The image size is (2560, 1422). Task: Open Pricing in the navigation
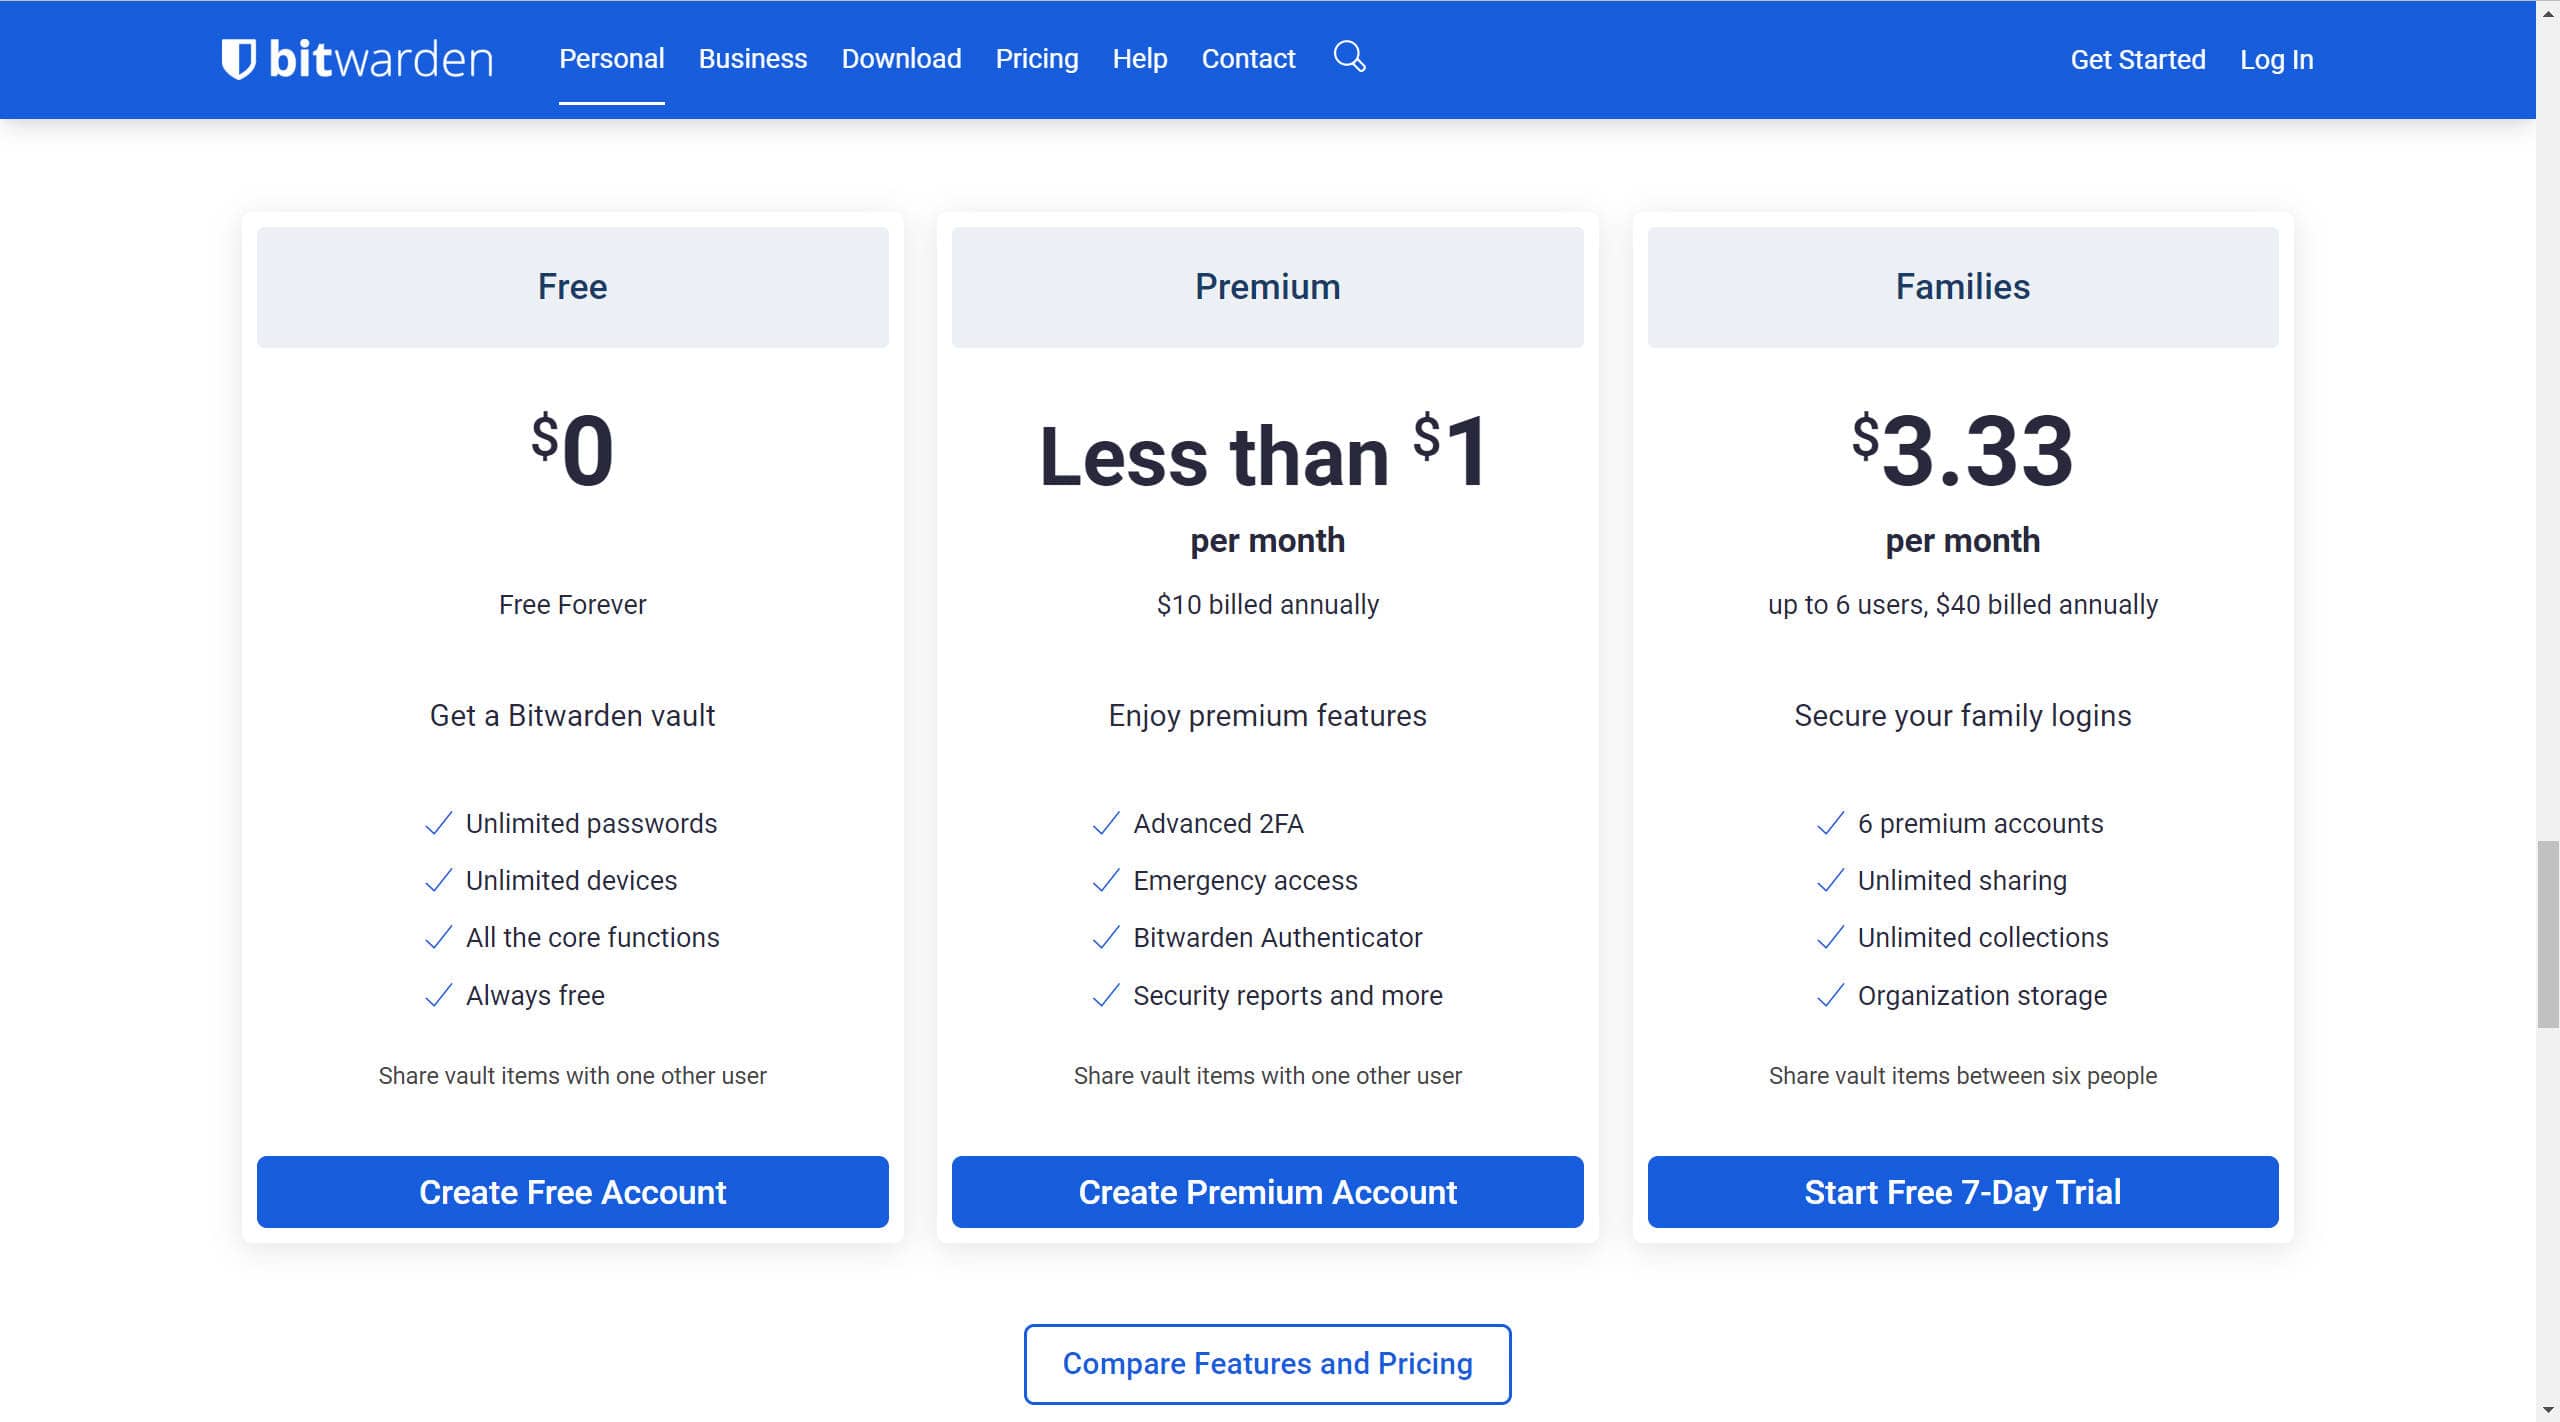[1036, 59]
